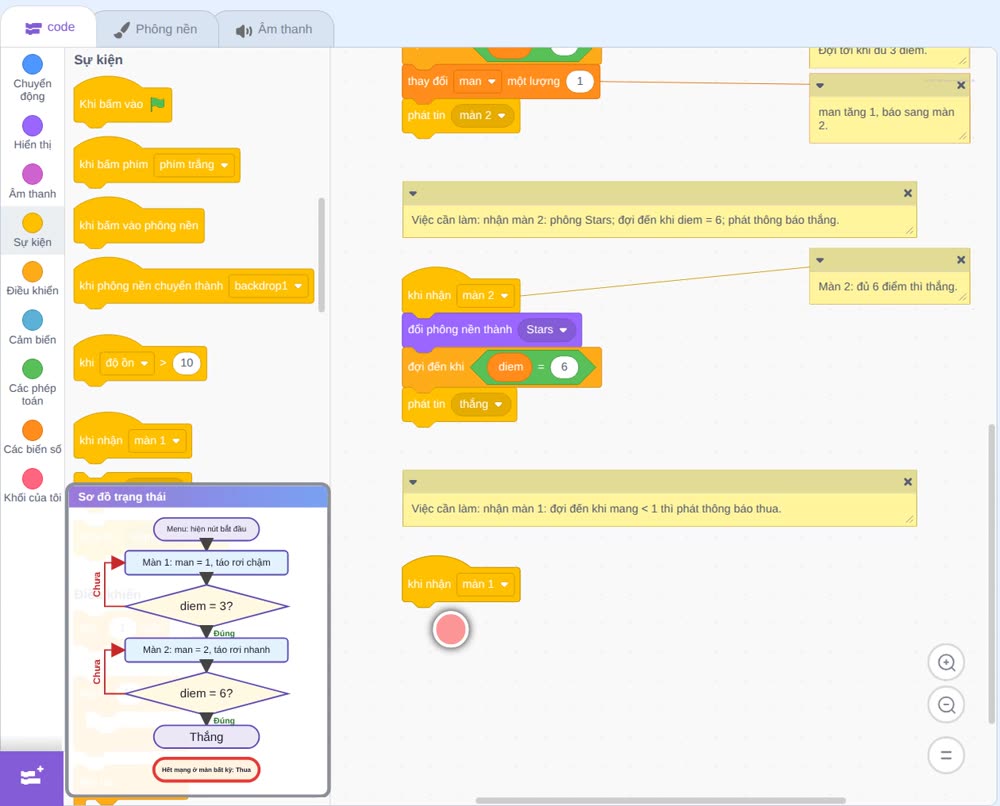This screenshot has height=806, width=1000.
Task: Open the 'thắng' broadcast dropdown
Action: tap(482, 404)
